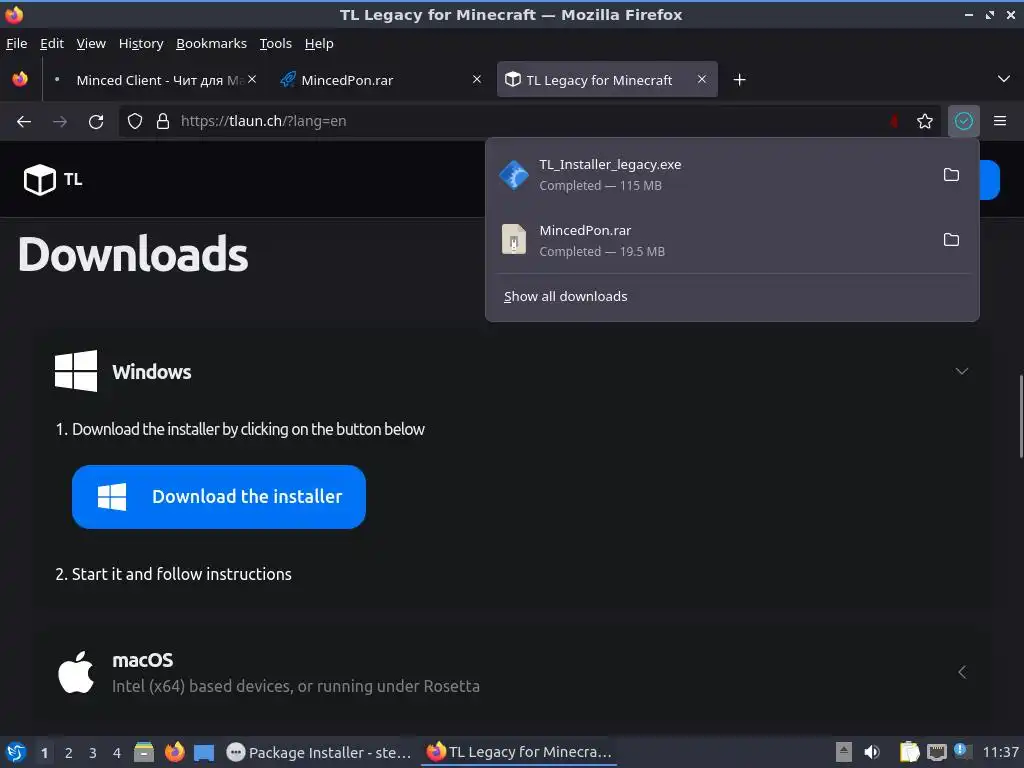Open the Tools menu

coord(275,44)
